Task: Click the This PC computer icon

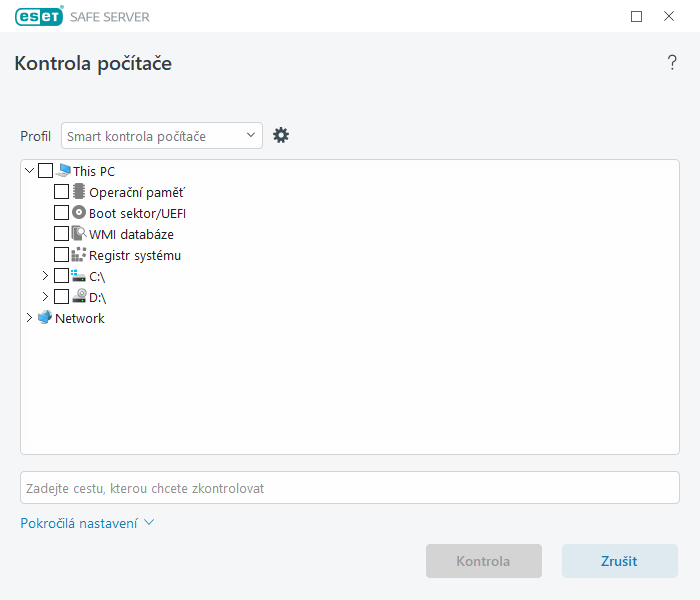Action: (x=64, y=171)
